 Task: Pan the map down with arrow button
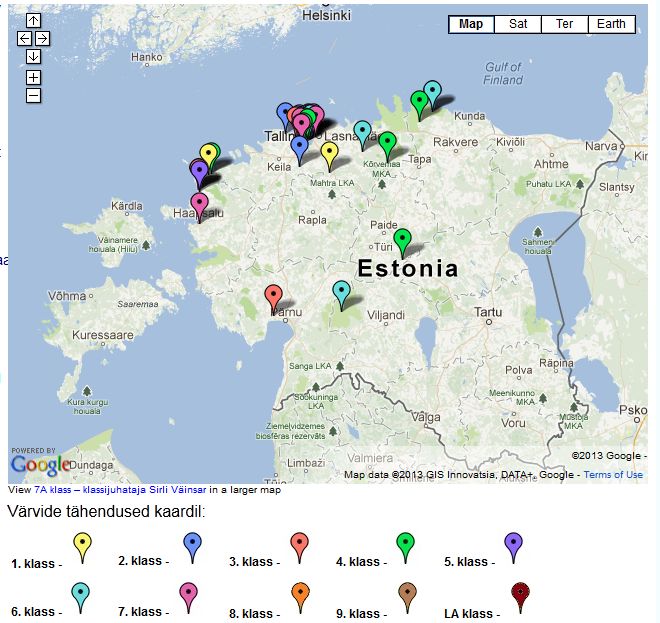33,57
